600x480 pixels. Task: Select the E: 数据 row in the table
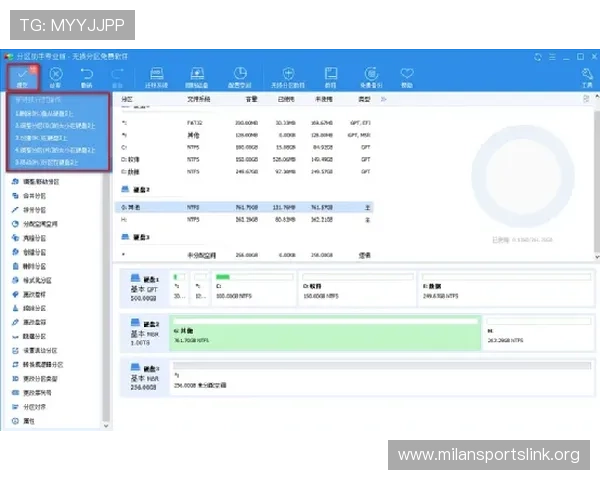[x=245, y=171]
